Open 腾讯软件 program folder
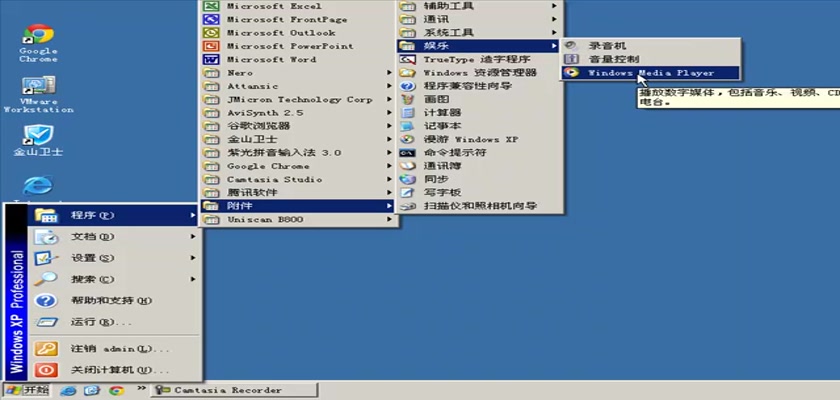840x400 pixels. point(299,192)
